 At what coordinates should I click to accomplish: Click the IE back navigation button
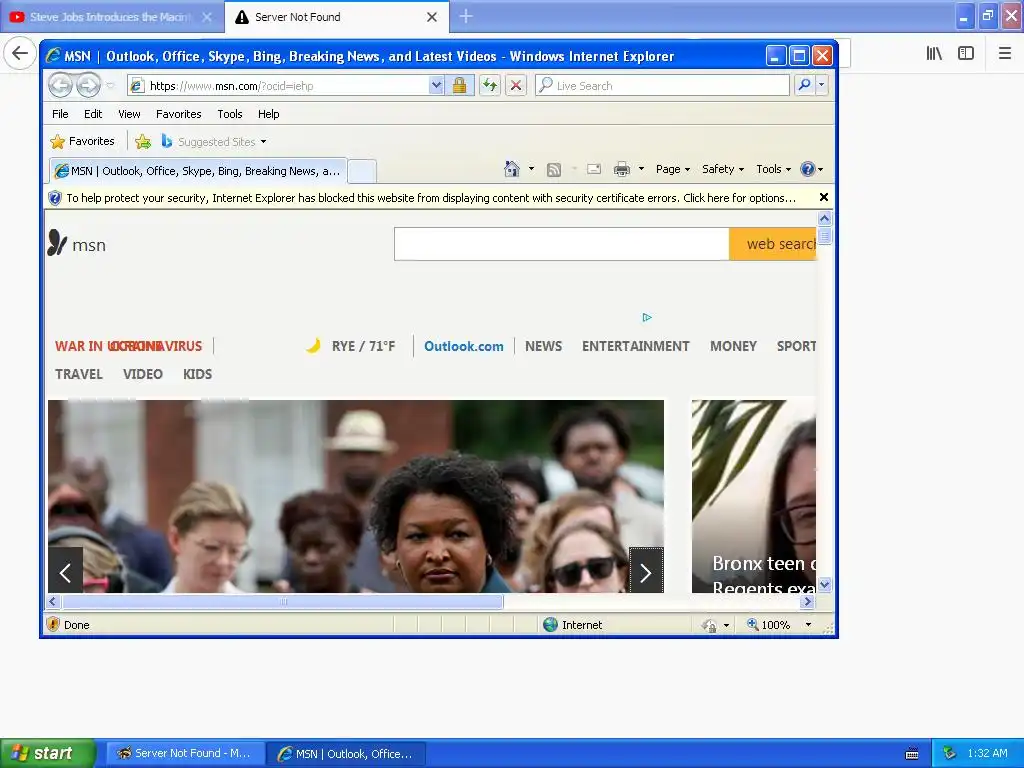tap(60, 86)
